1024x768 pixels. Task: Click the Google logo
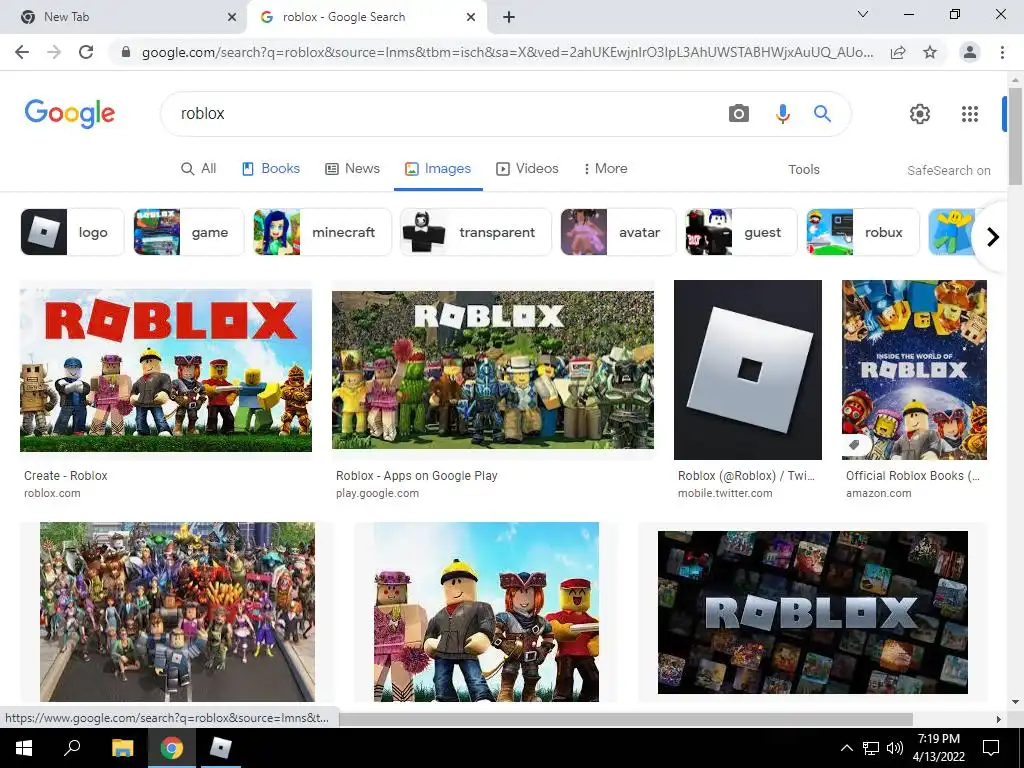point(69,114)
